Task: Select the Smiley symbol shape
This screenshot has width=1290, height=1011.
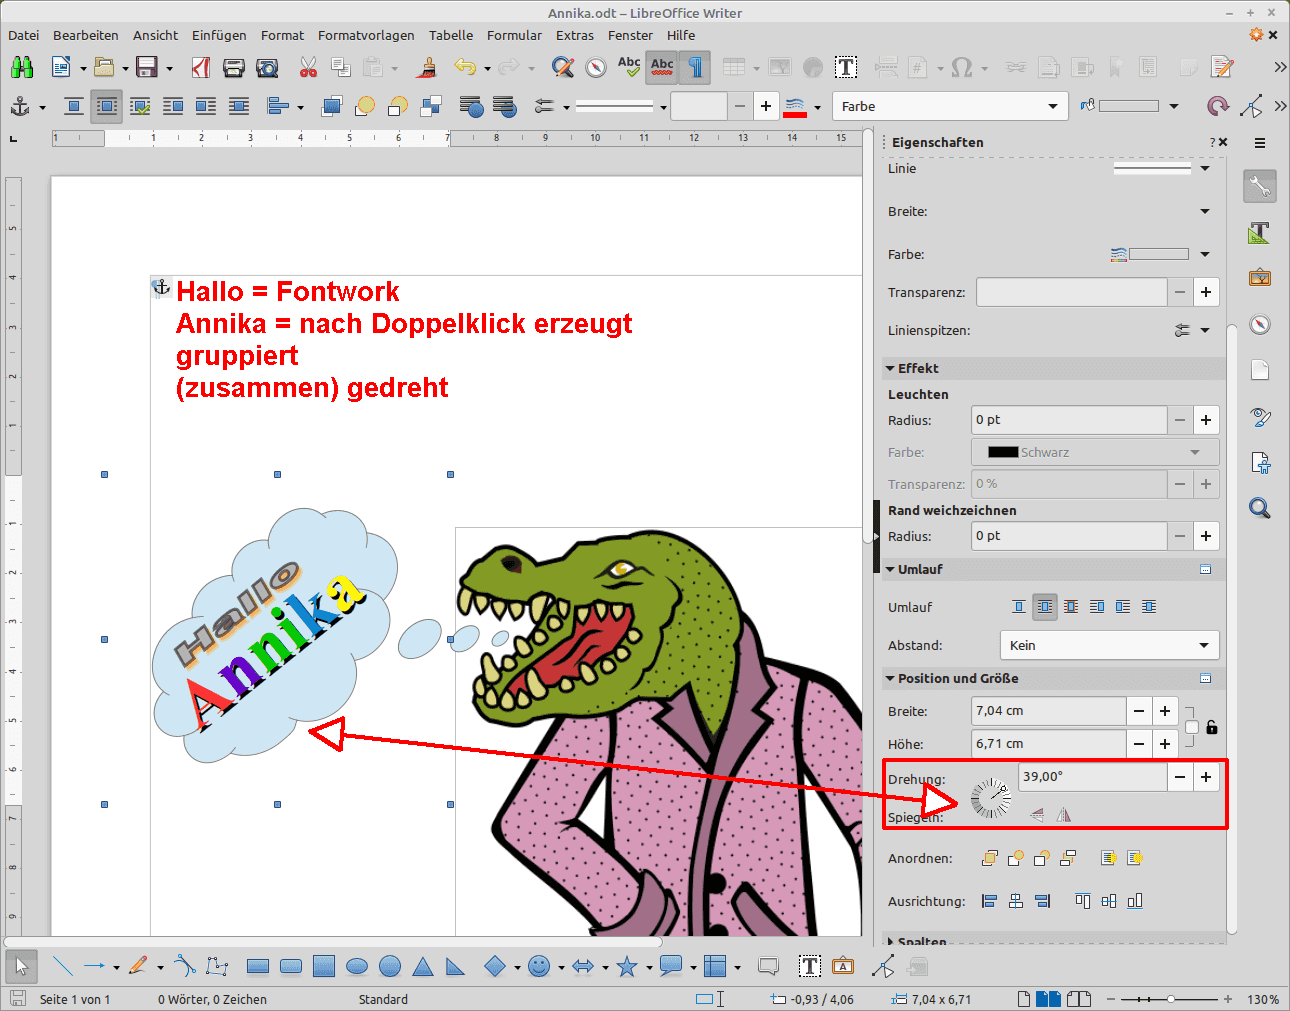Action: [x=539, y=966]
